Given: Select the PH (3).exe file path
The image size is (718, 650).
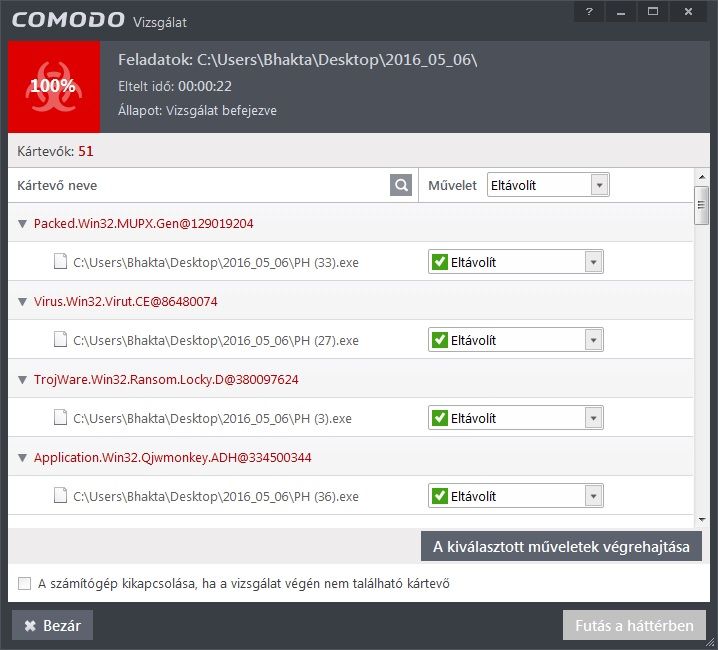Looking at the screenshot, I should [212, 418].
